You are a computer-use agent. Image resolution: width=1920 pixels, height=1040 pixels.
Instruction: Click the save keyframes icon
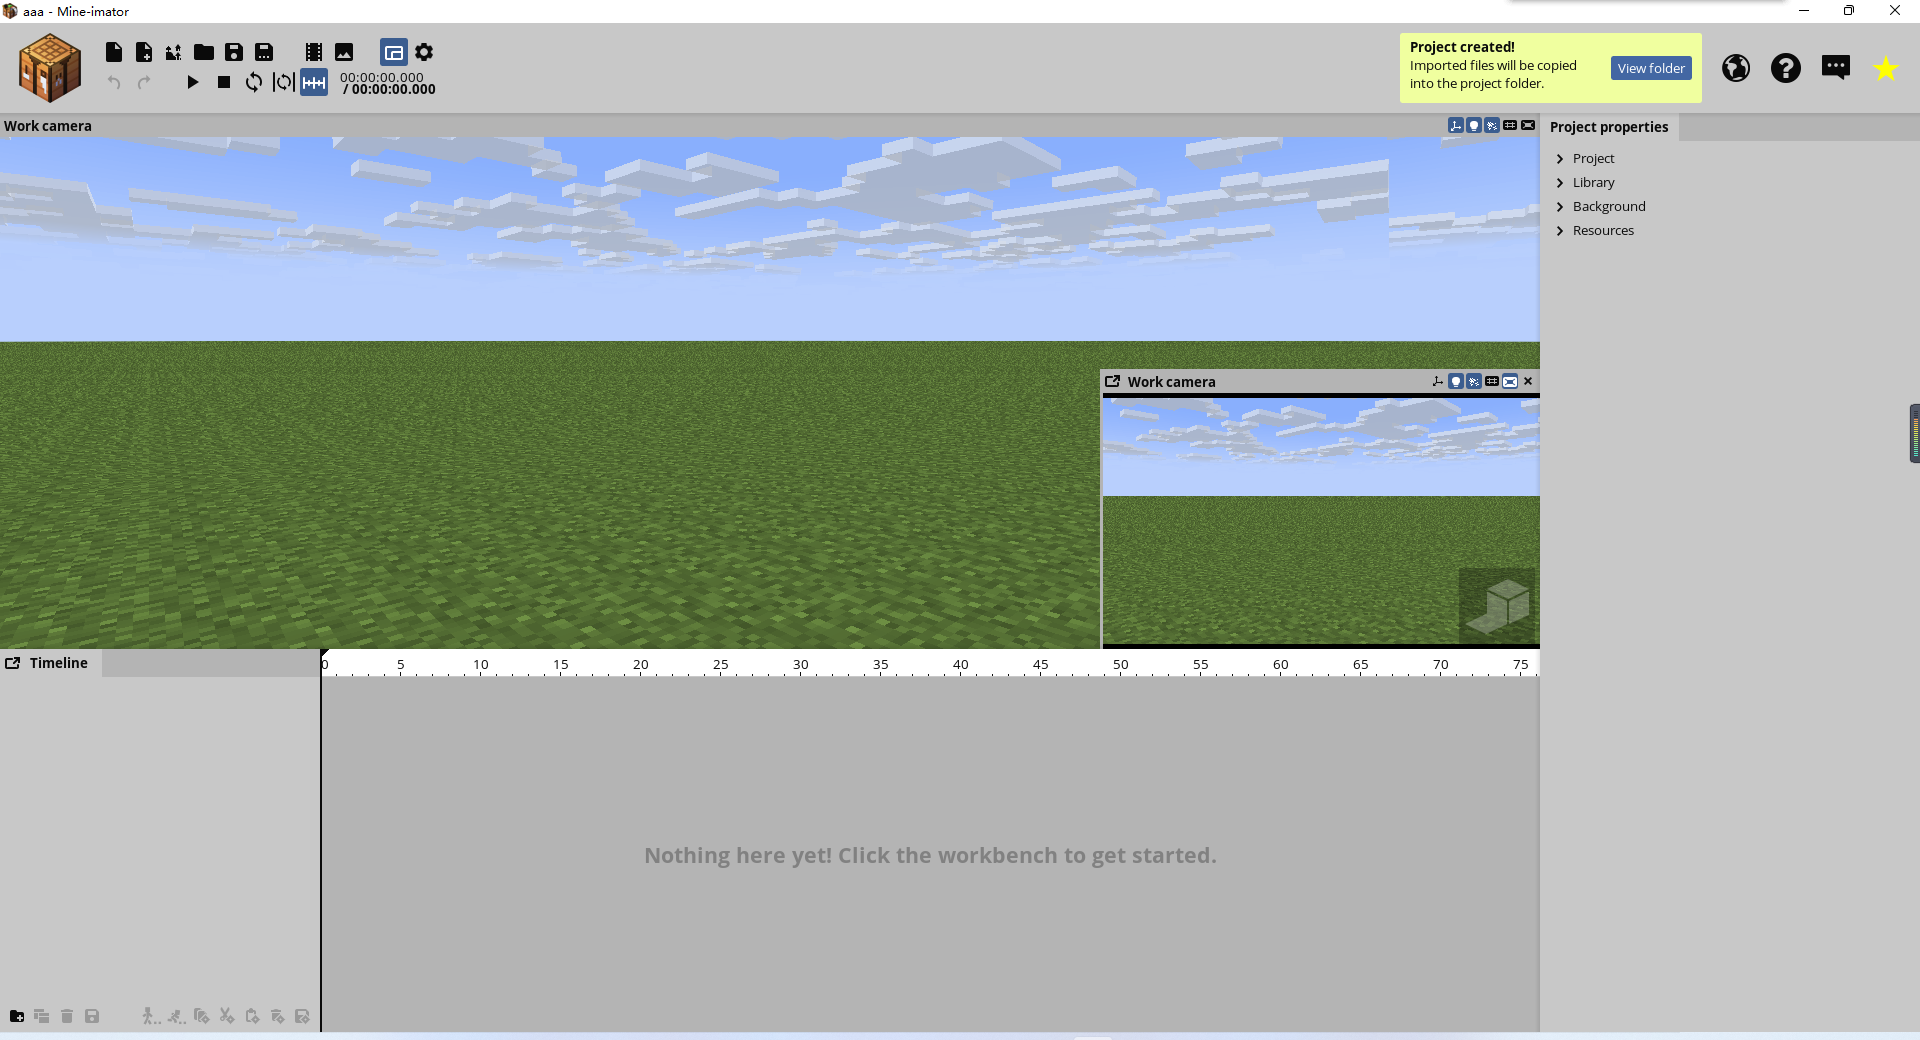point(302,1016)
